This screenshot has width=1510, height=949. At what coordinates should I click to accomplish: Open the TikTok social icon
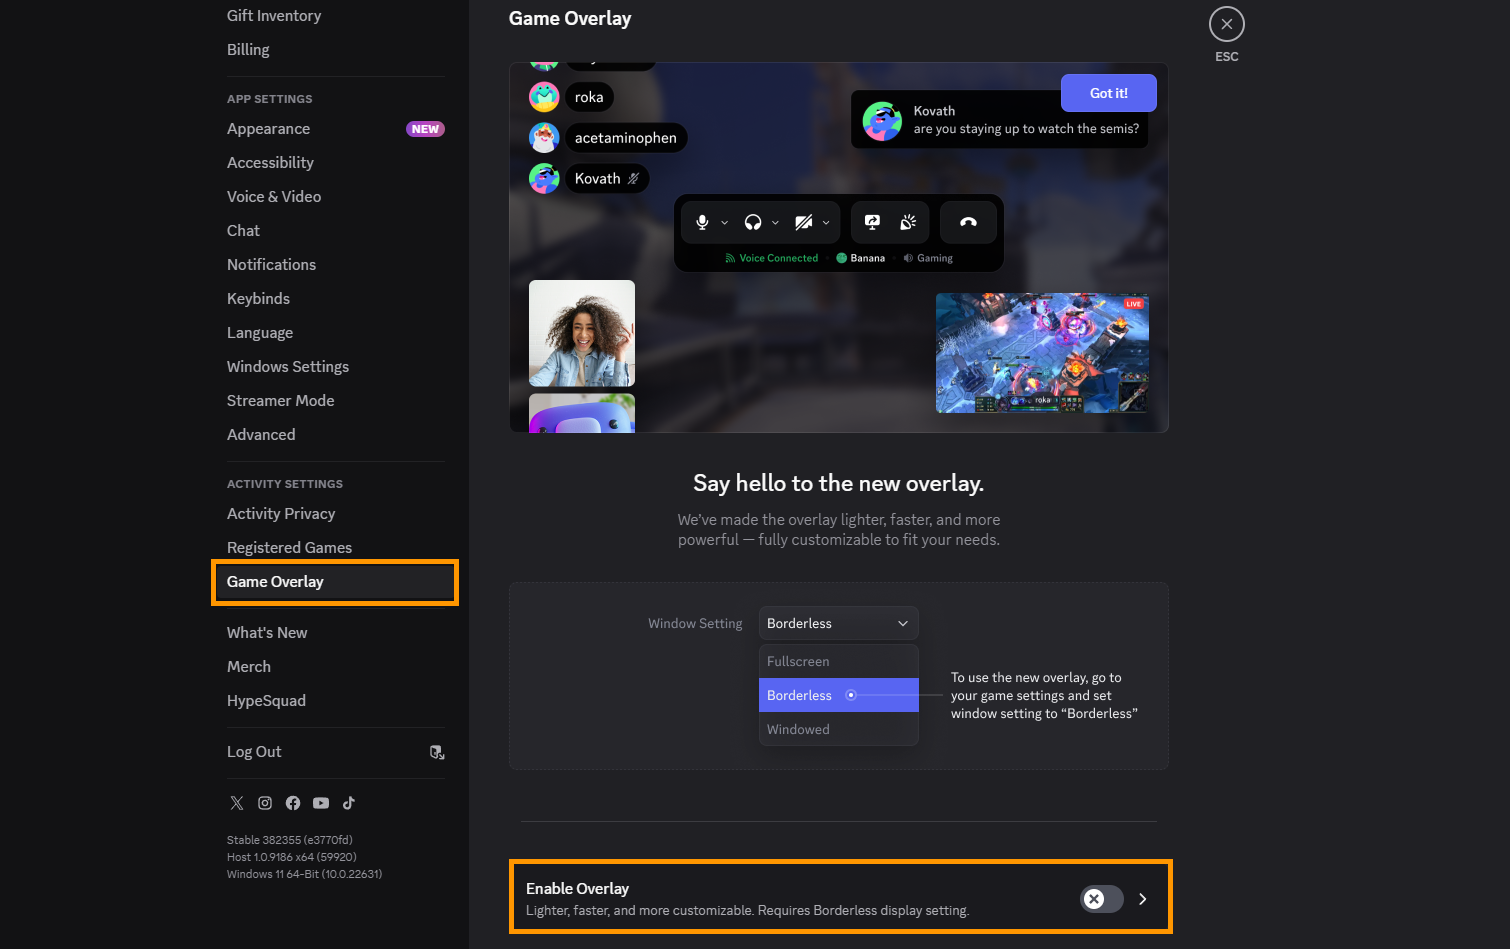point(349,803)
